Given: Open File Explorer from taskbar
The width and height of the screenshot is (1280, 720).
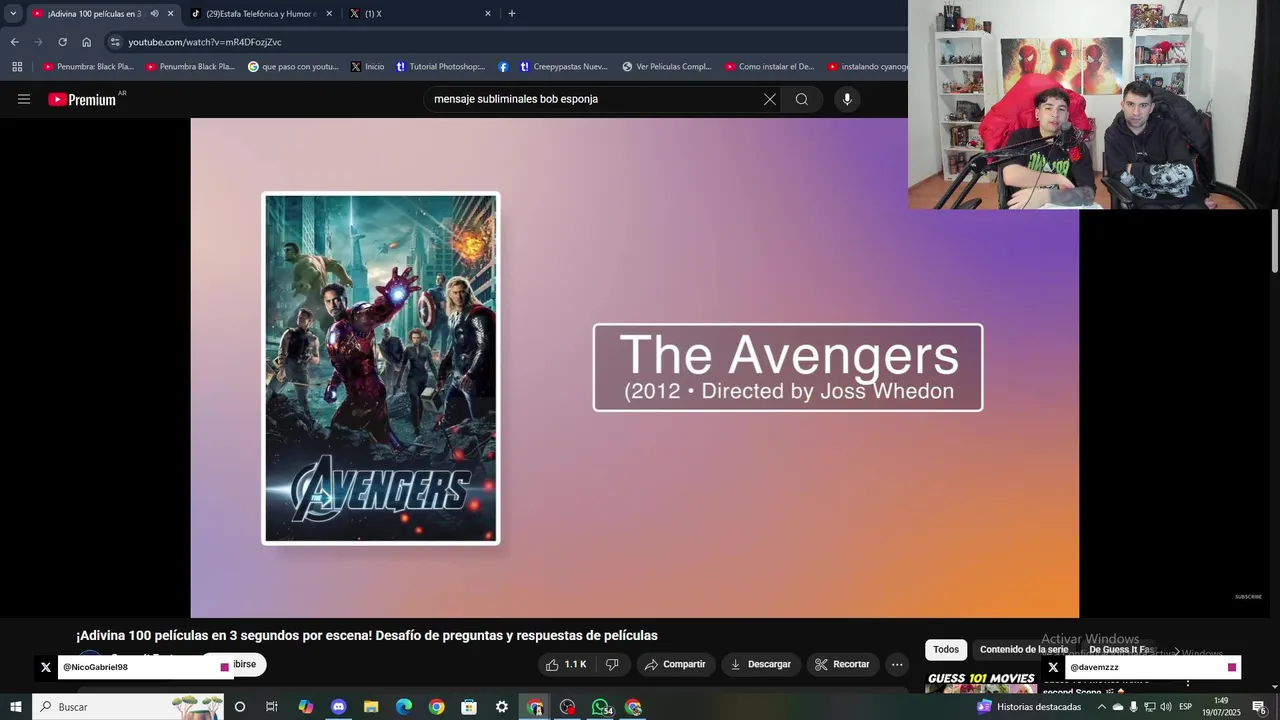Looking at the screenshot, I should (x=371, y=707).
